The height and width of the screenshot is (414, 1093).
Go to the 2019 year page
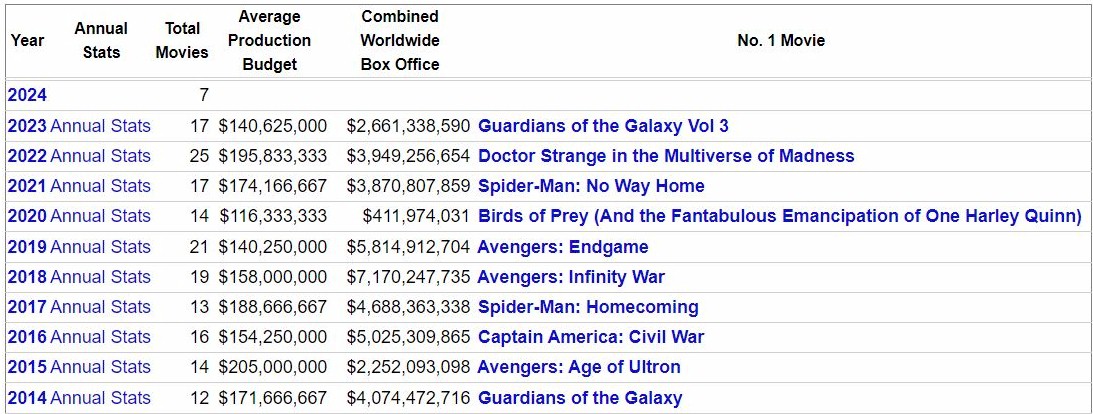(x=27, y=247)
